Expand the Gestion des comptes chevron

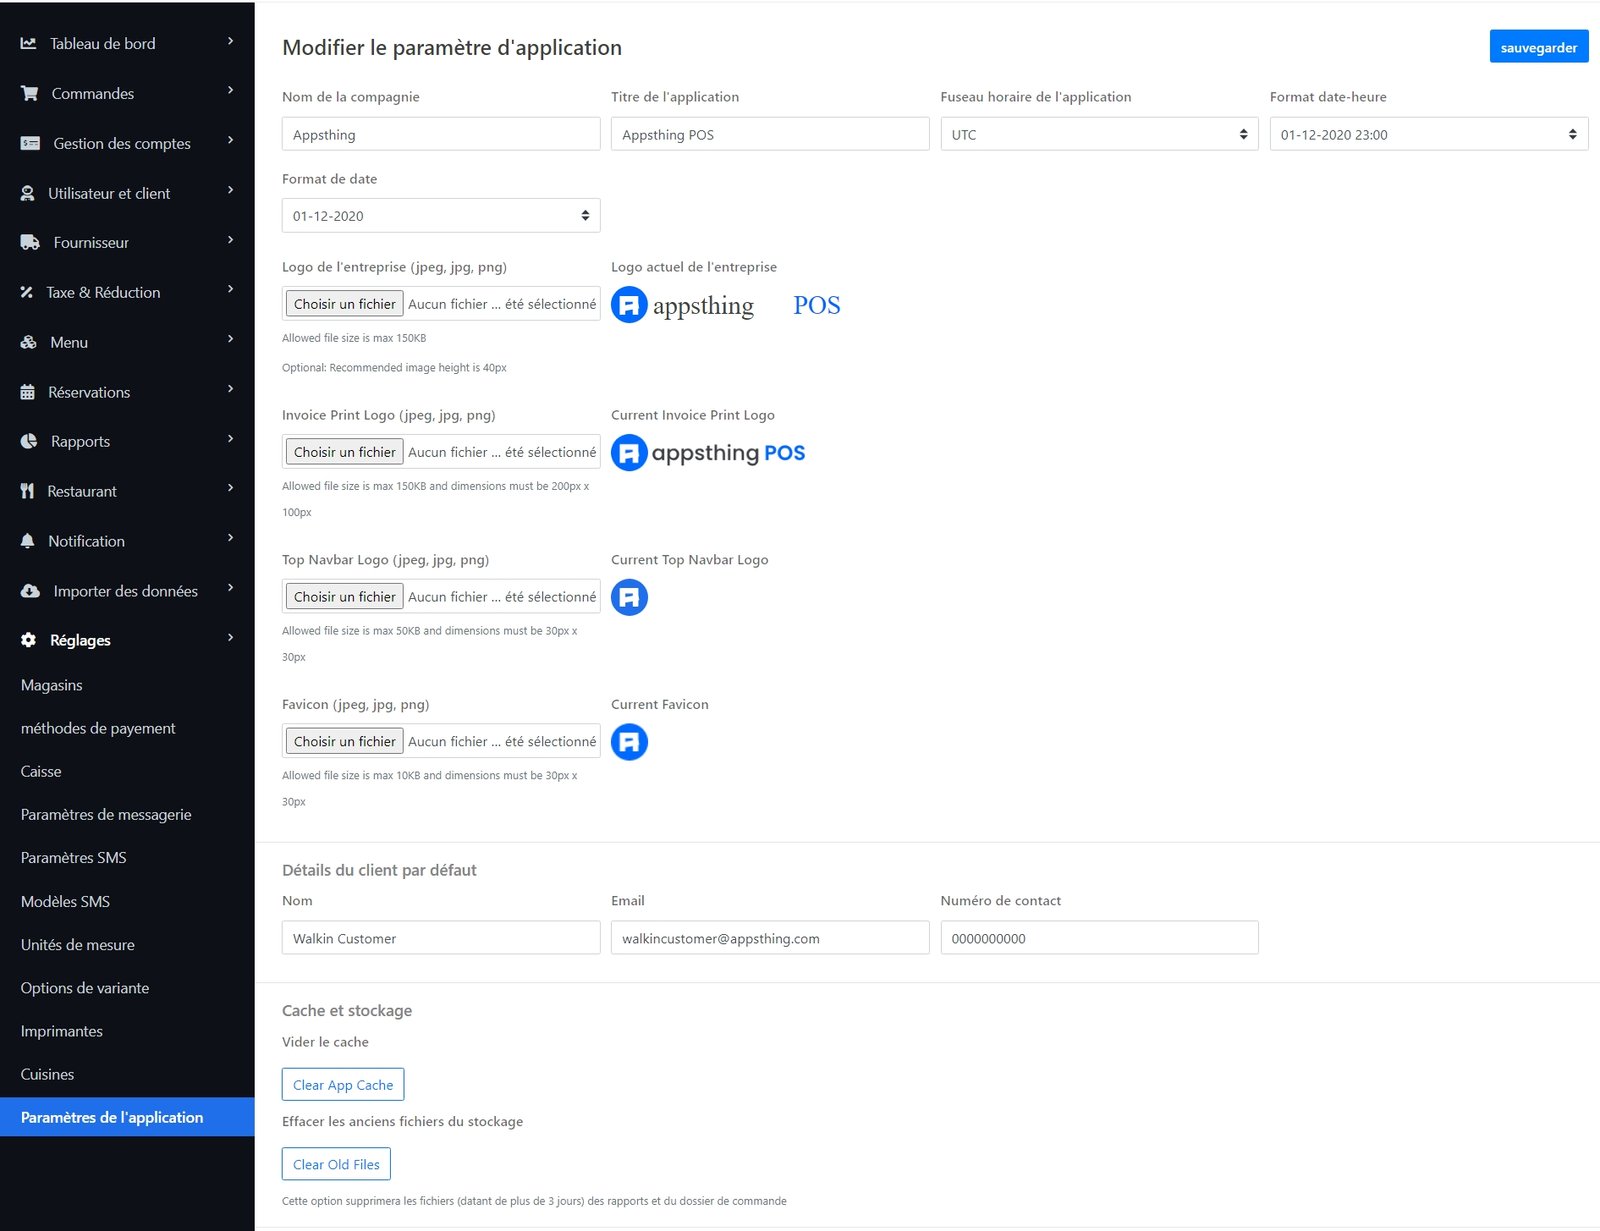230,140
